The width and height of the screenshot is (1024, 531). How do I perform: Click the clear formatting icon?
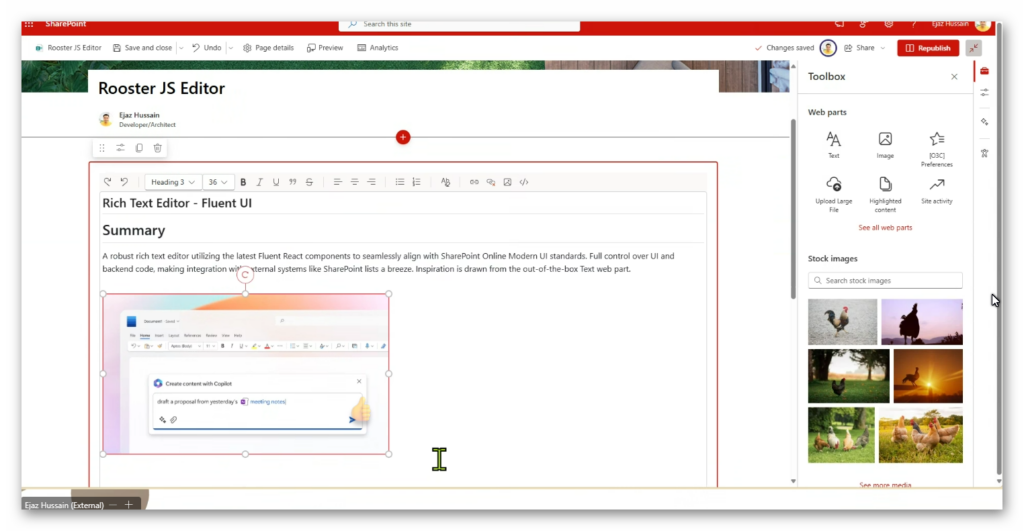(x=445, y=182)
